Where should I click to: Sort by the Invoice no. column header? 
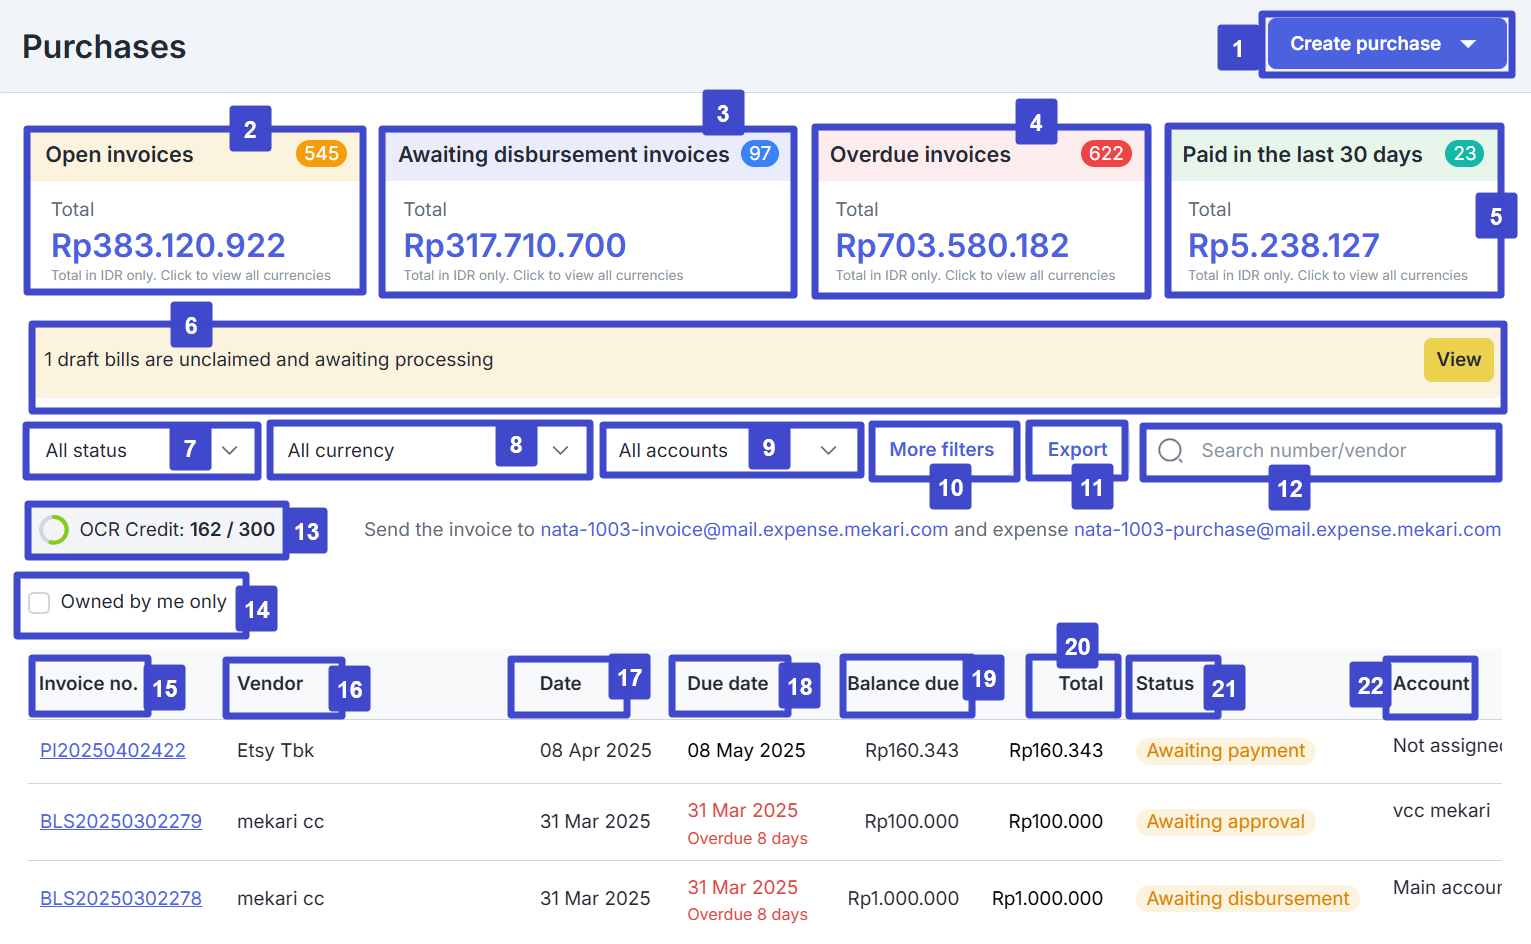(88, 684)
